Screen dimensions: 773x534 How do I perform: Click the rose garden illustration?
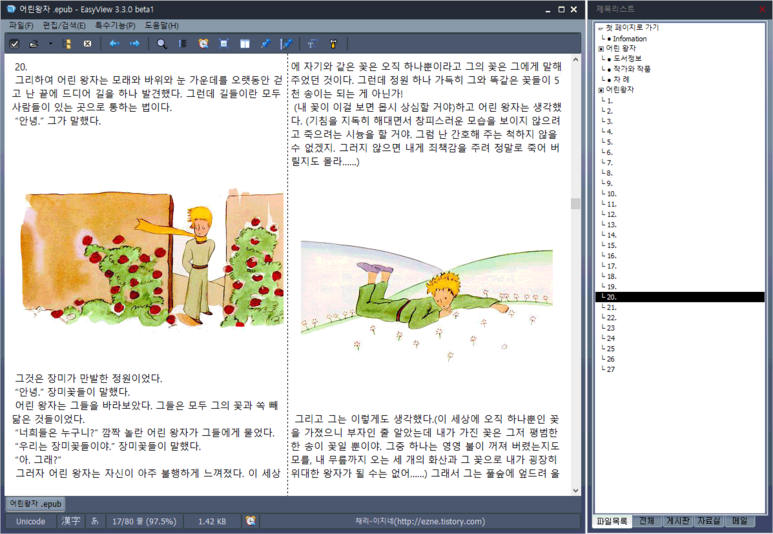[x=152, y=258]
